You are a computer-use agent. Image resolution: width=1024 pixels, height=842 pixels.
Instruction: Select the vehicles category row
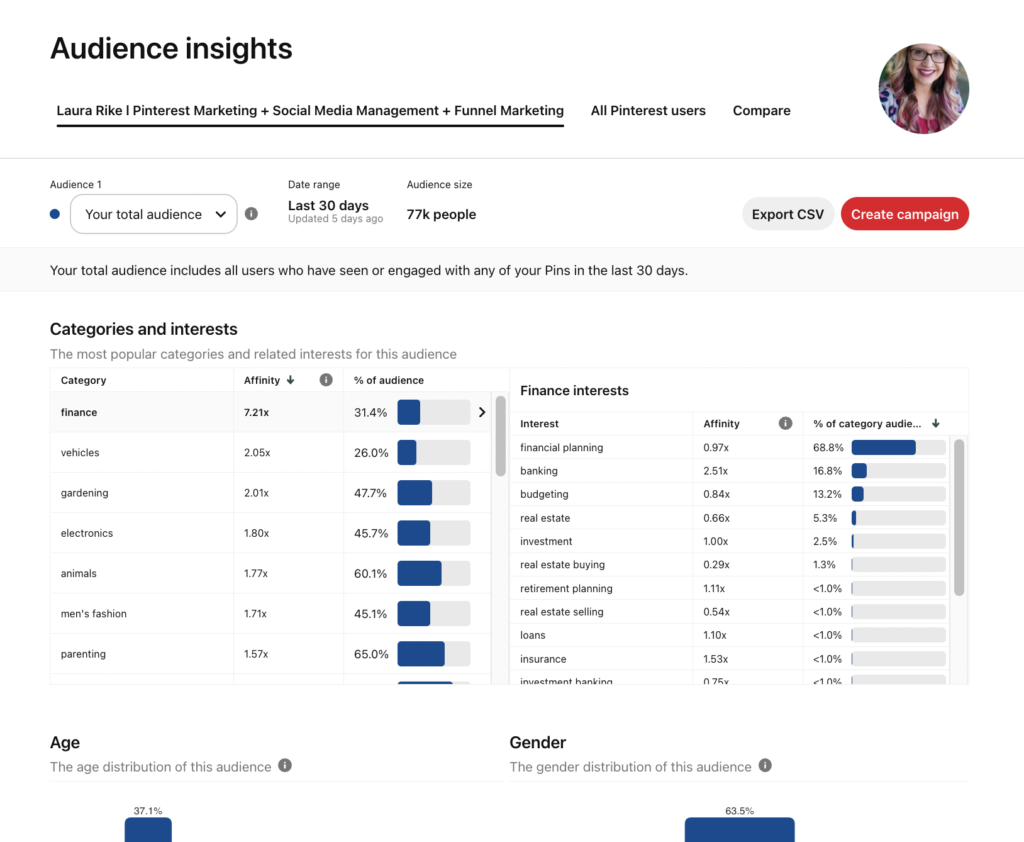click(270, 453)
